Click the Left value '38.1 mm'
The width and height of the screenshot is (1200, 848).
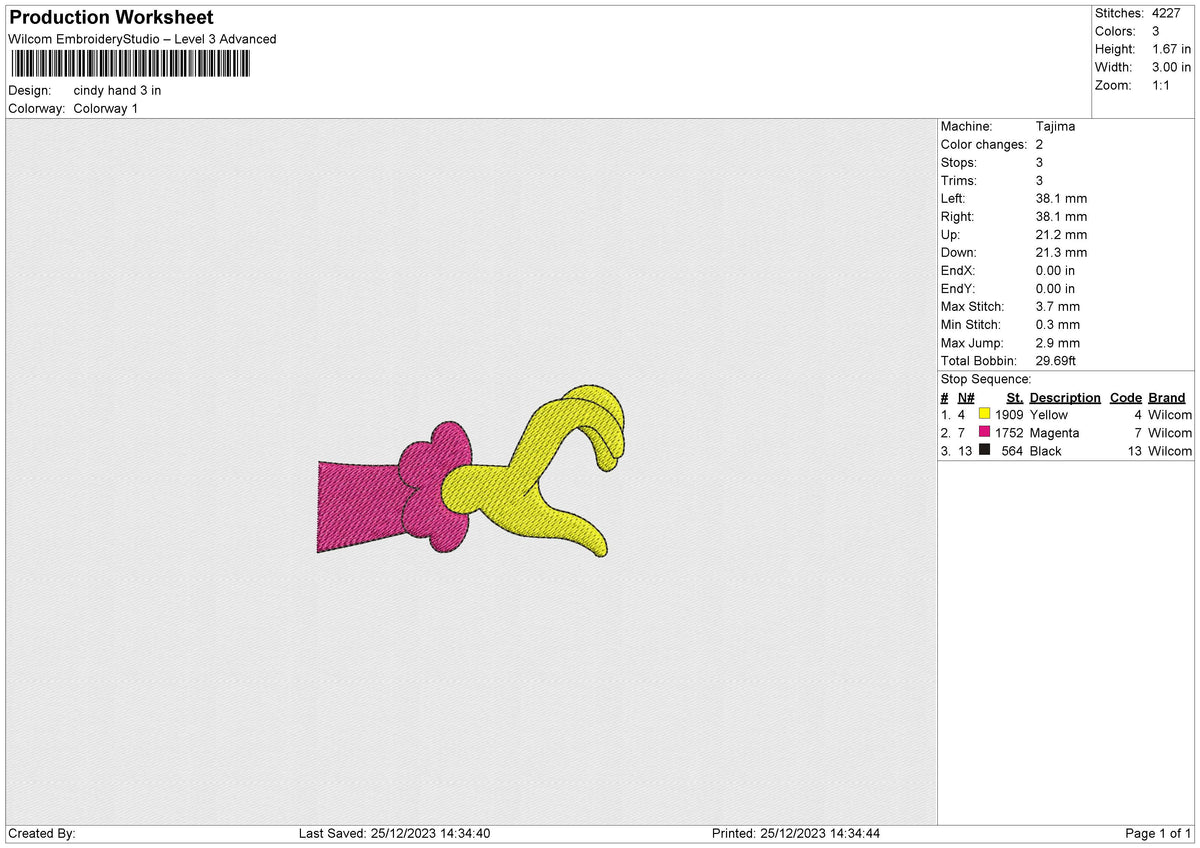[x=1062, y=198]
